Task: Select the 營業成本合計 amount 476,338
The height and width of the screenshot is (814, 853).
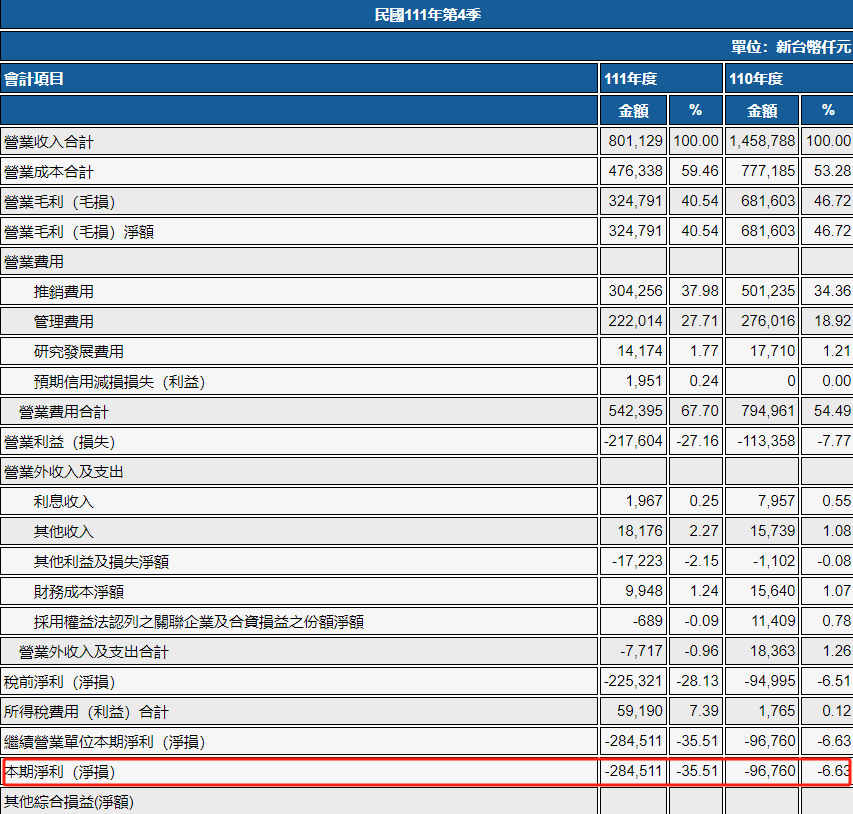Action: point(635,172)
